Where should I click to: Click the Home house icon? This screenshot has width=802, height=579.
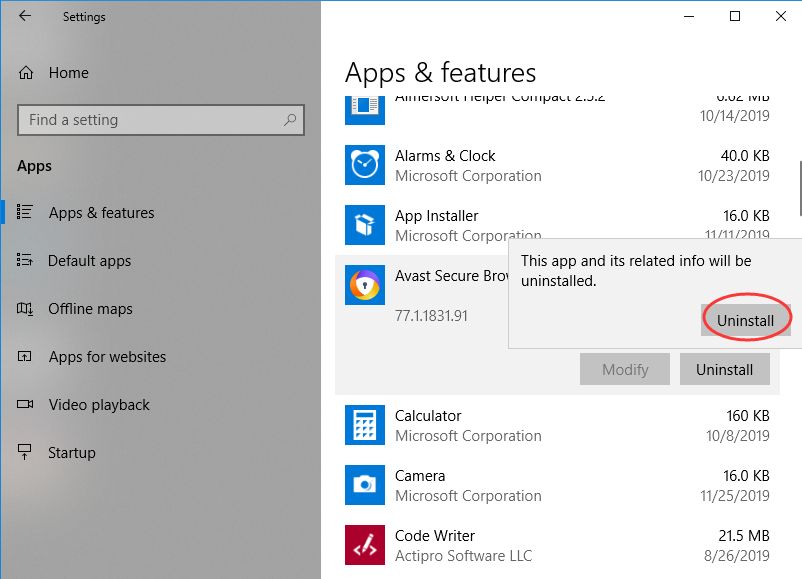pyautogui.click(x=26, y=73)
